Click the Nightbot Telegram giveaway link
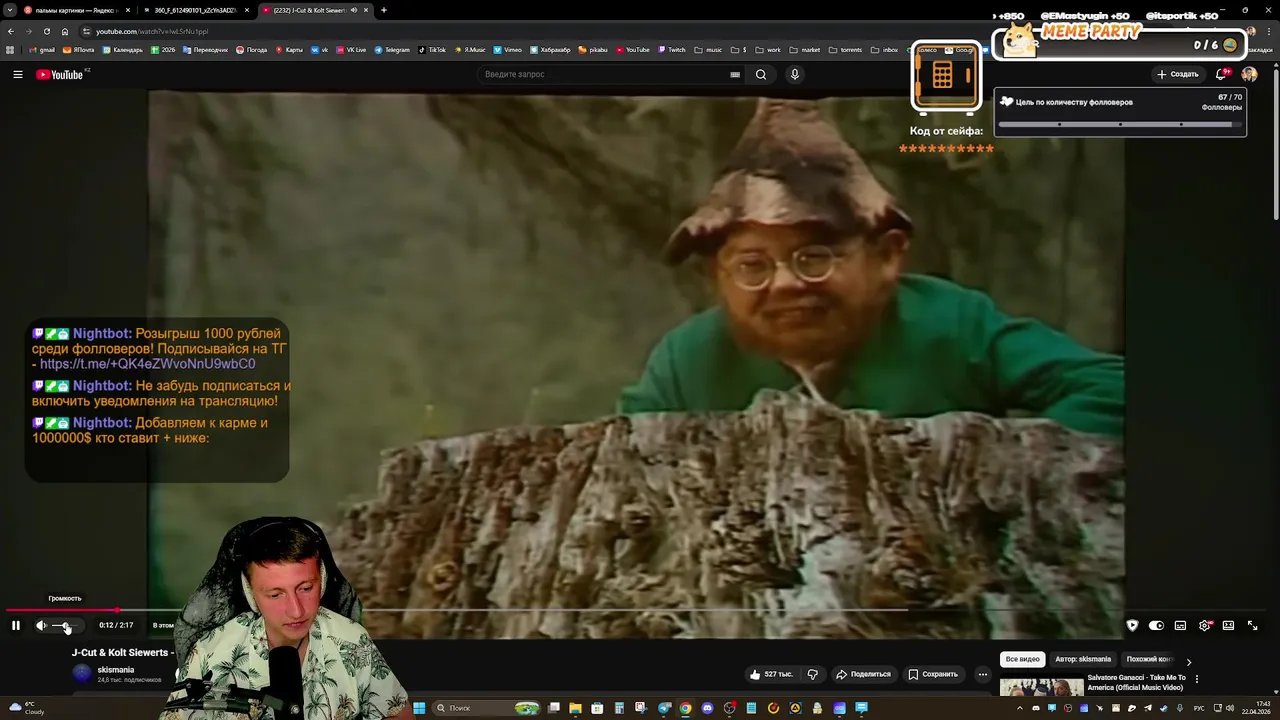The image size is (1280, 720). [148, 364]
